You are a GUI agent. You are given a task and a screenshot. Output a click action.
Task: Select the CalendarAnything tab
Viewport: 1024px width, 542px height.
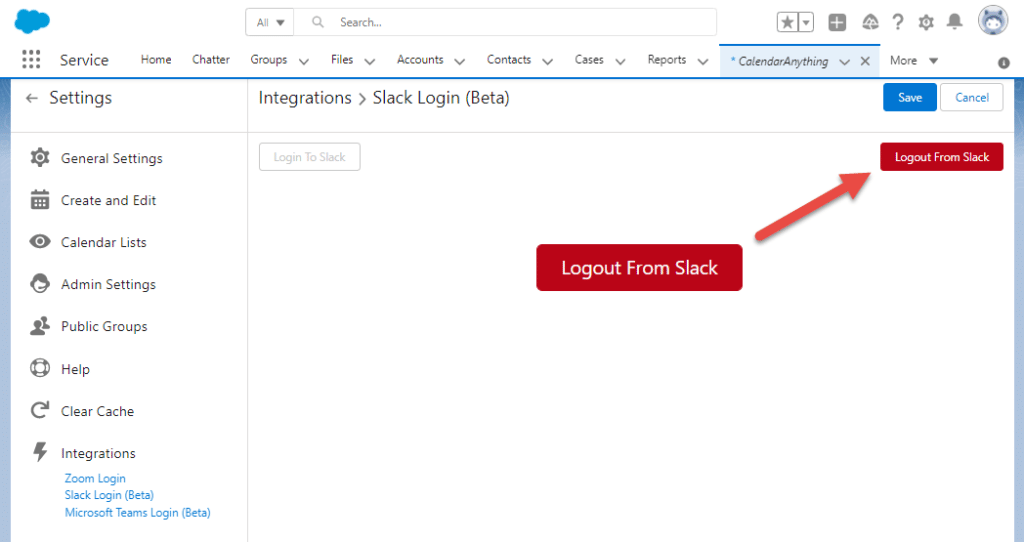tap(782, 61)
